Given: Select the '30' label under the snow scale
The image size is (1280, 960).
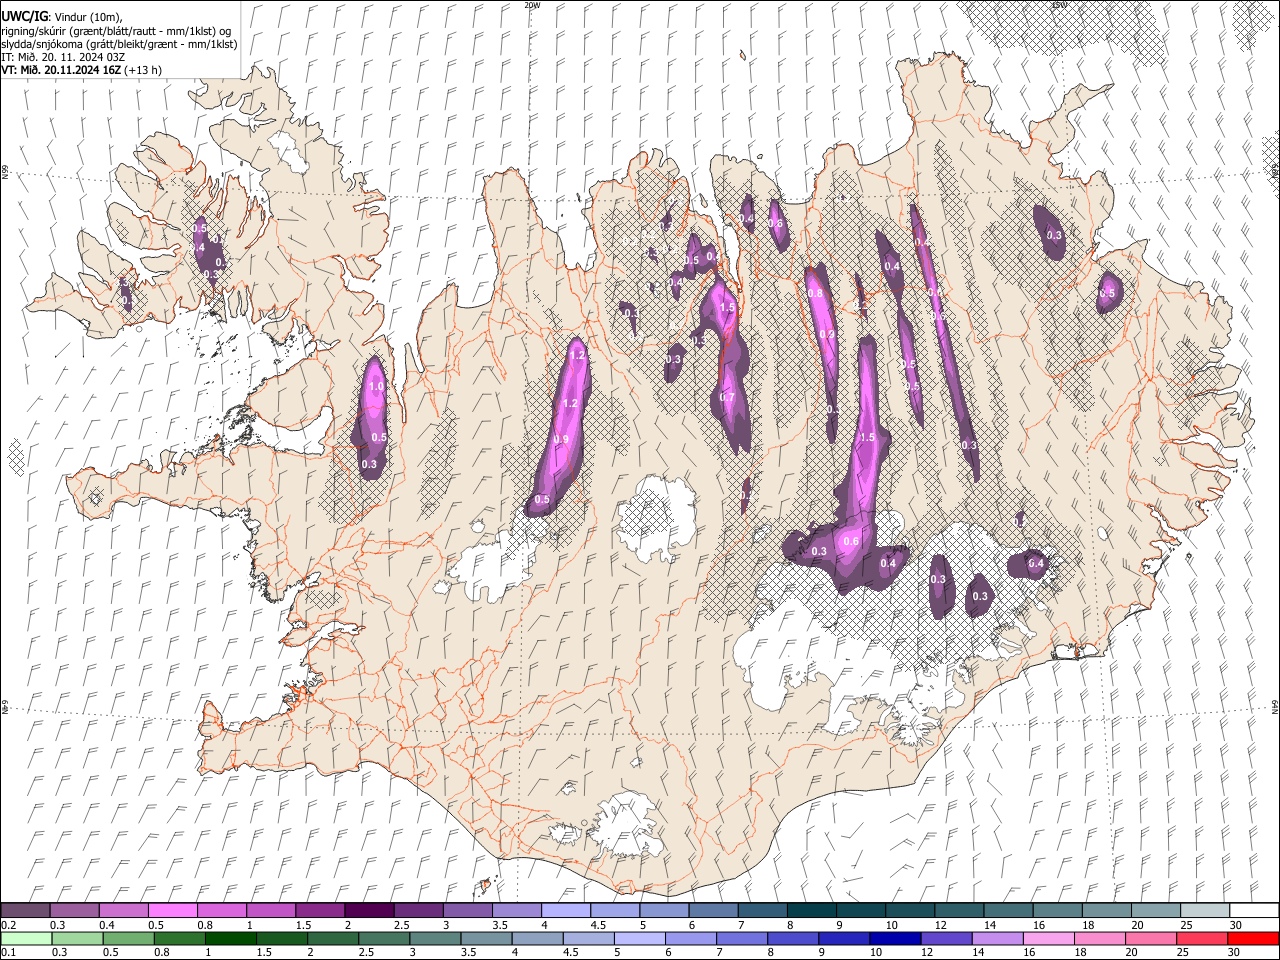Looking at the screenshot, I should click(x=1236, y=925).
